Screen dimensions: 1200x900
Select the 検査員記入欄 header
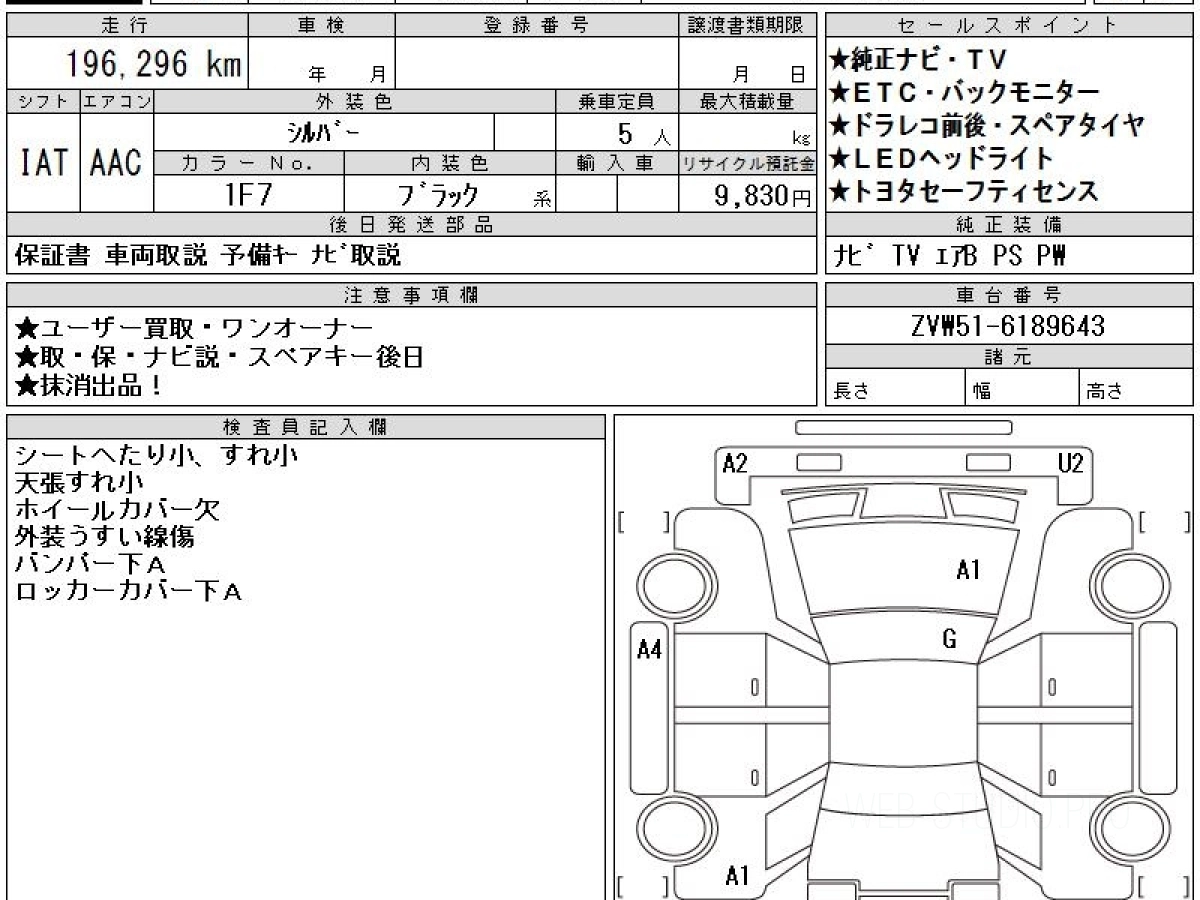click(x=306, y=427)
